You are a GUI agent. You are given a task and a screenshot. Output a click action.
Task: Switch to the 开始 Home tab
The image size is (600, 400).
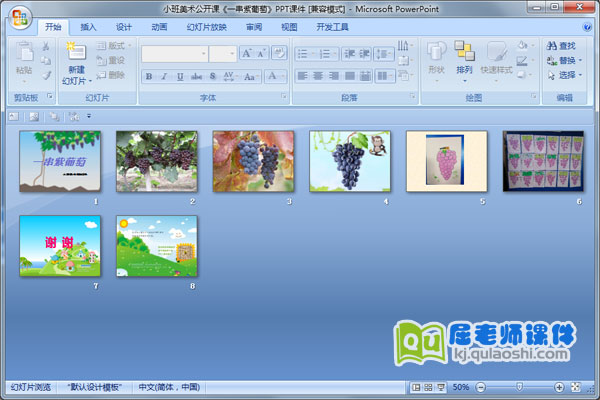[53, 27]
